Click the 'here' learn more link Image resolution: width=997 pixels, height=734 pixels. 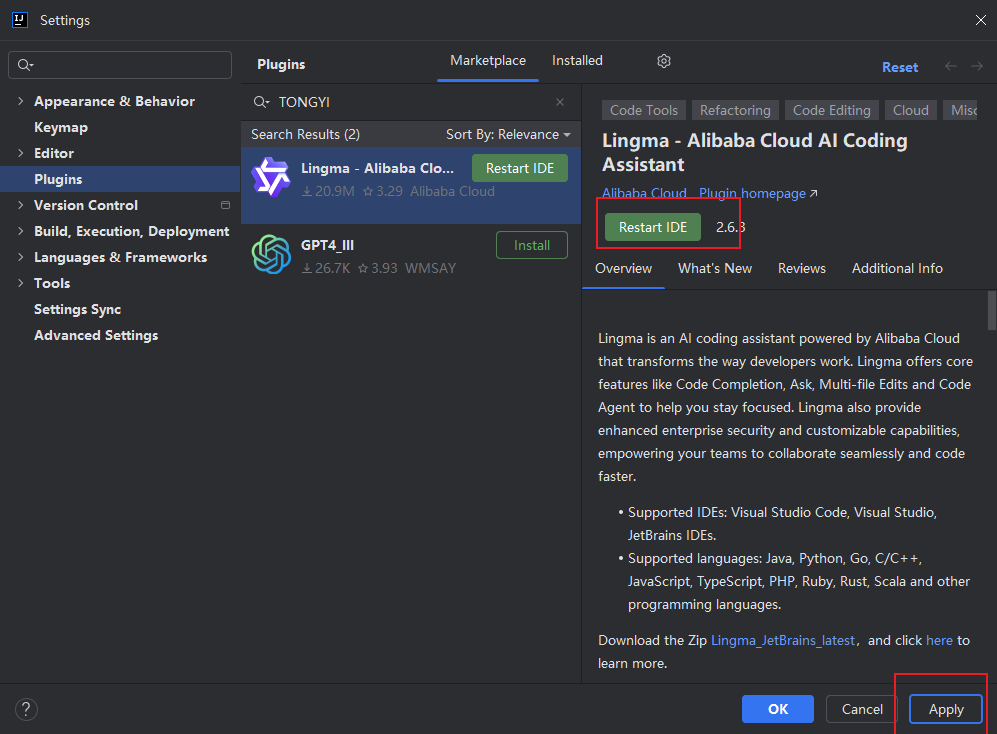point(939,641)
